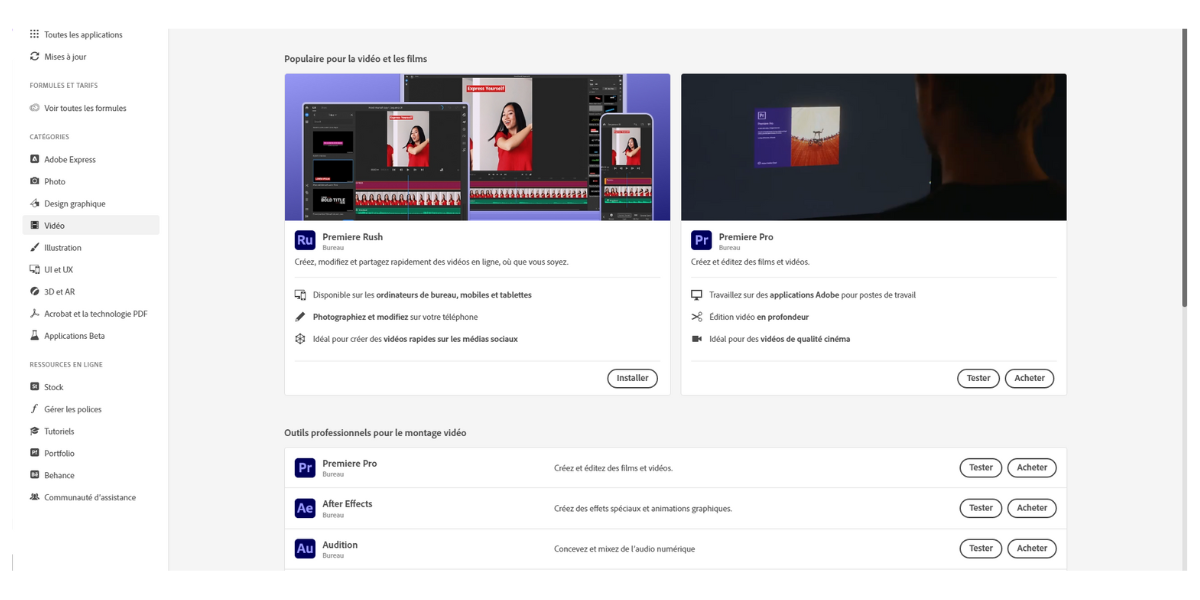Select the Vidéo category
The width and height of the screenshot is (1200, 600).
(91, 226)
